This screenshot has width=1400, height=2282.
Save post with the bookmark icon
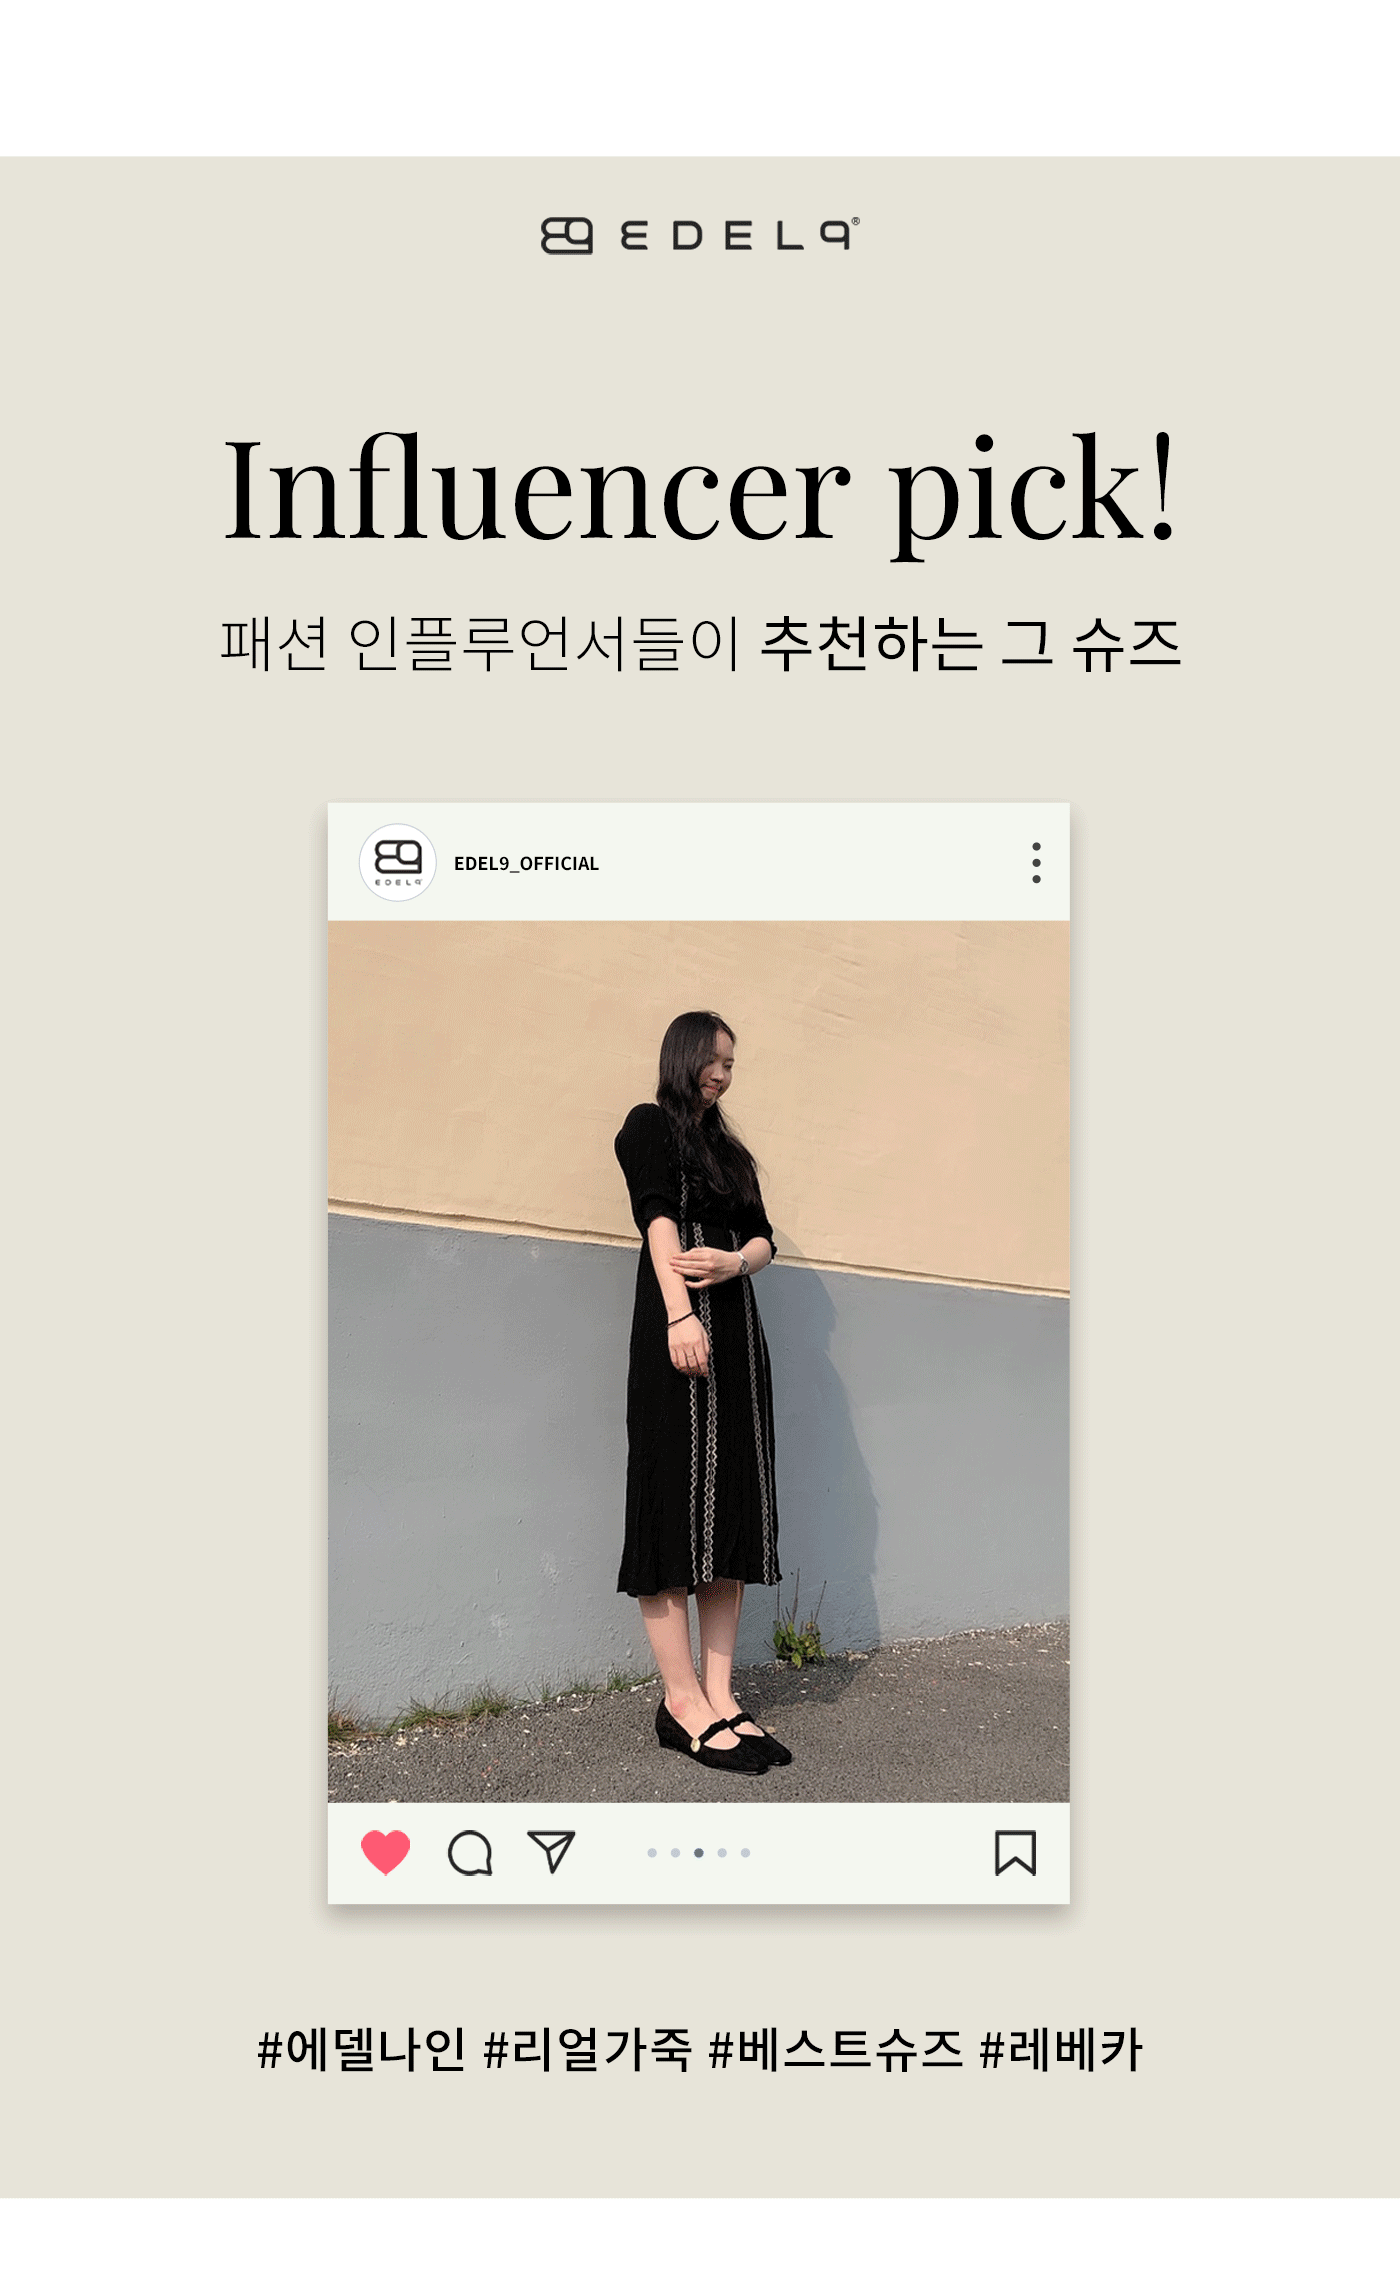point(1015,1853)
